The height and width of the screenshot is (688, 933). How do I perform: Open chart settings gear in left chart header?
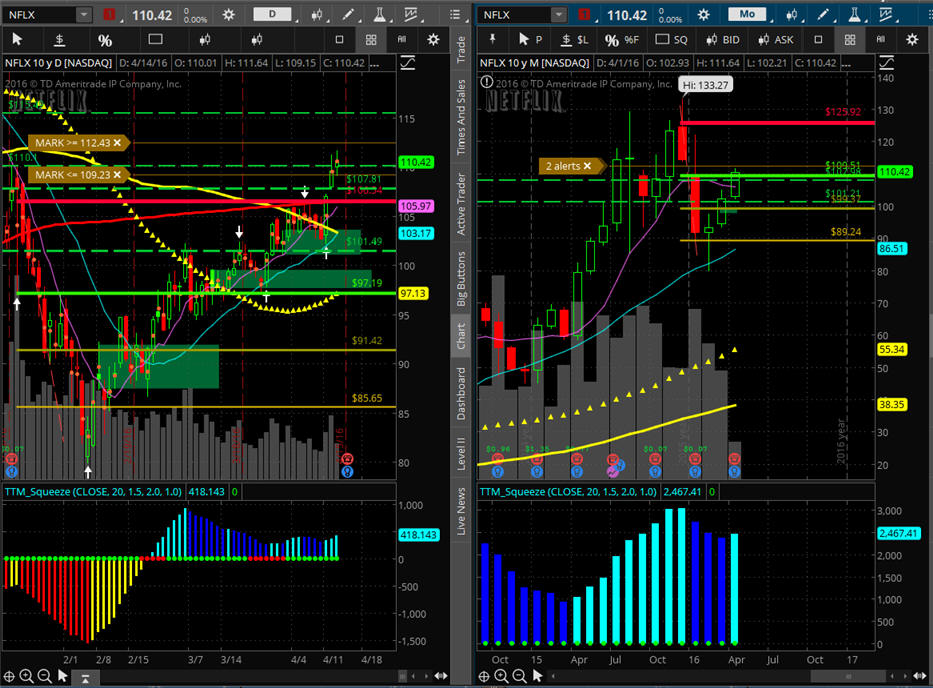tap(230, 15)
